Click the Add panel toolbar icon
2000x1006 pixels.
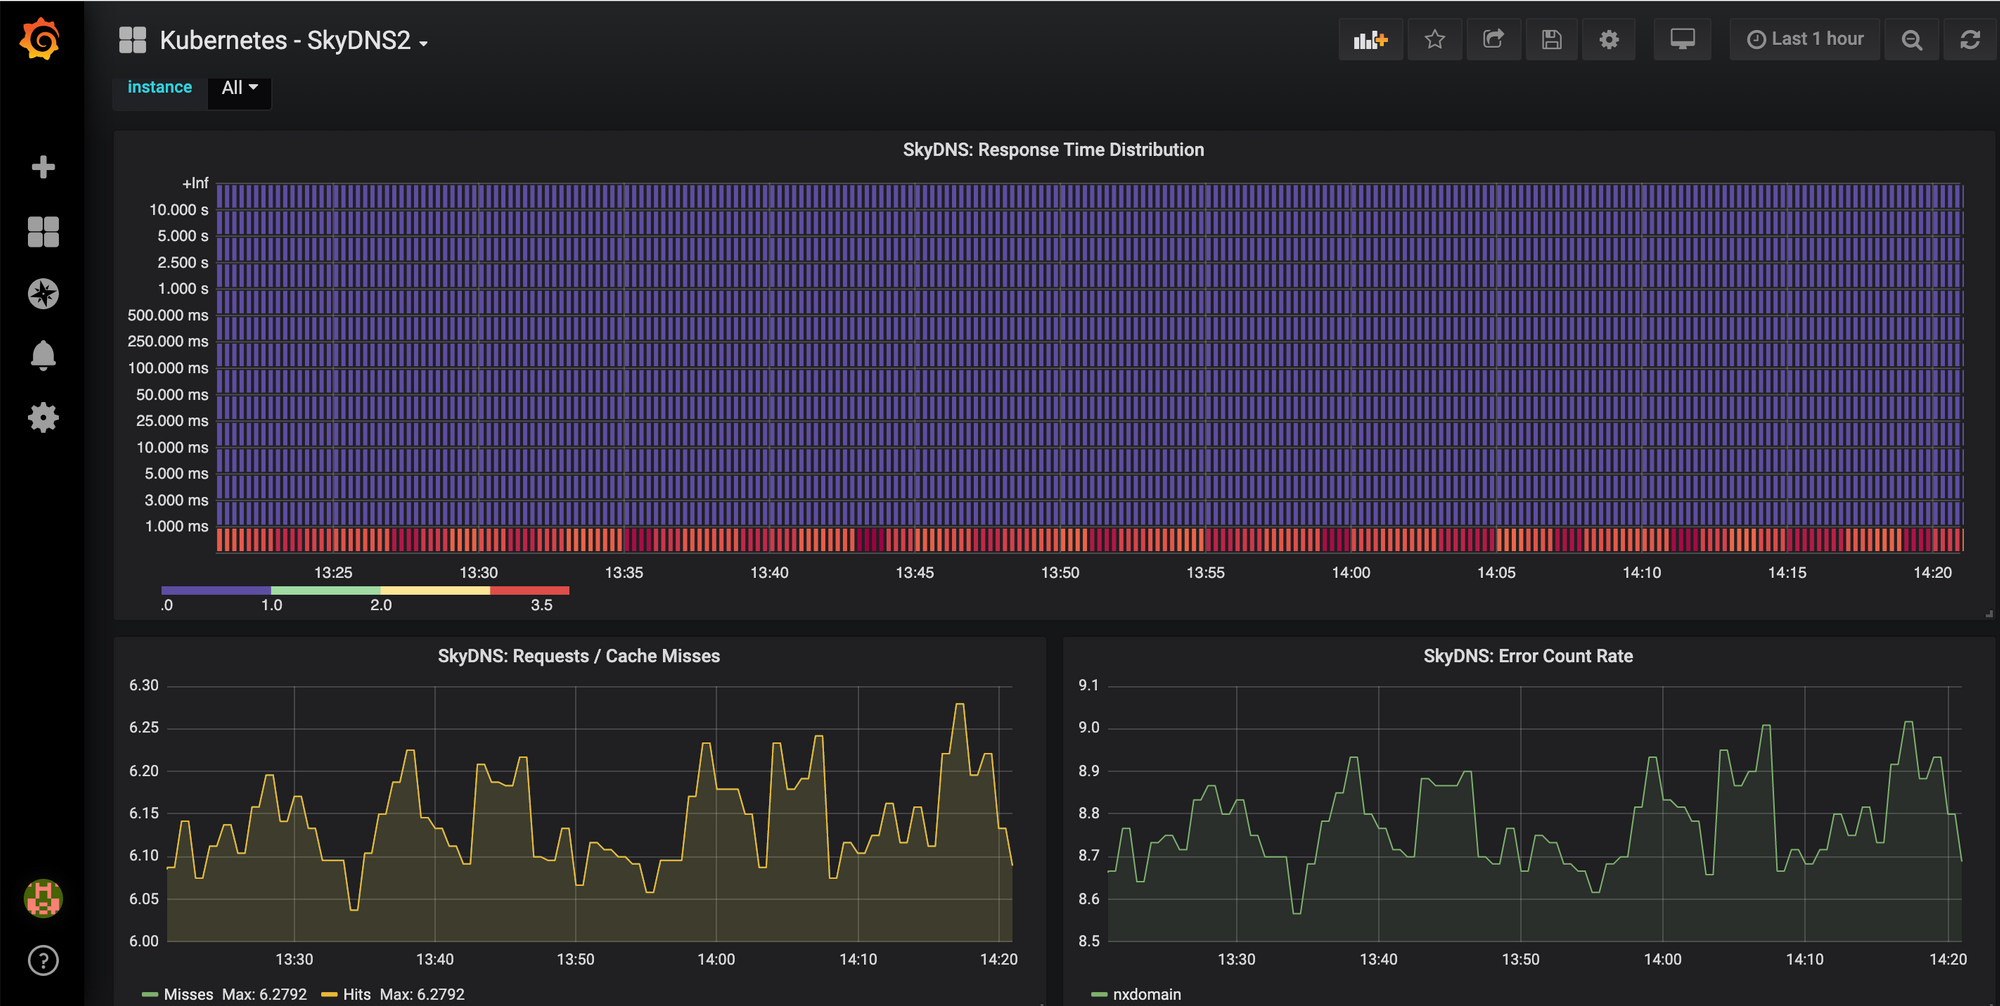pyautogui.click(x=1370, y=39)
